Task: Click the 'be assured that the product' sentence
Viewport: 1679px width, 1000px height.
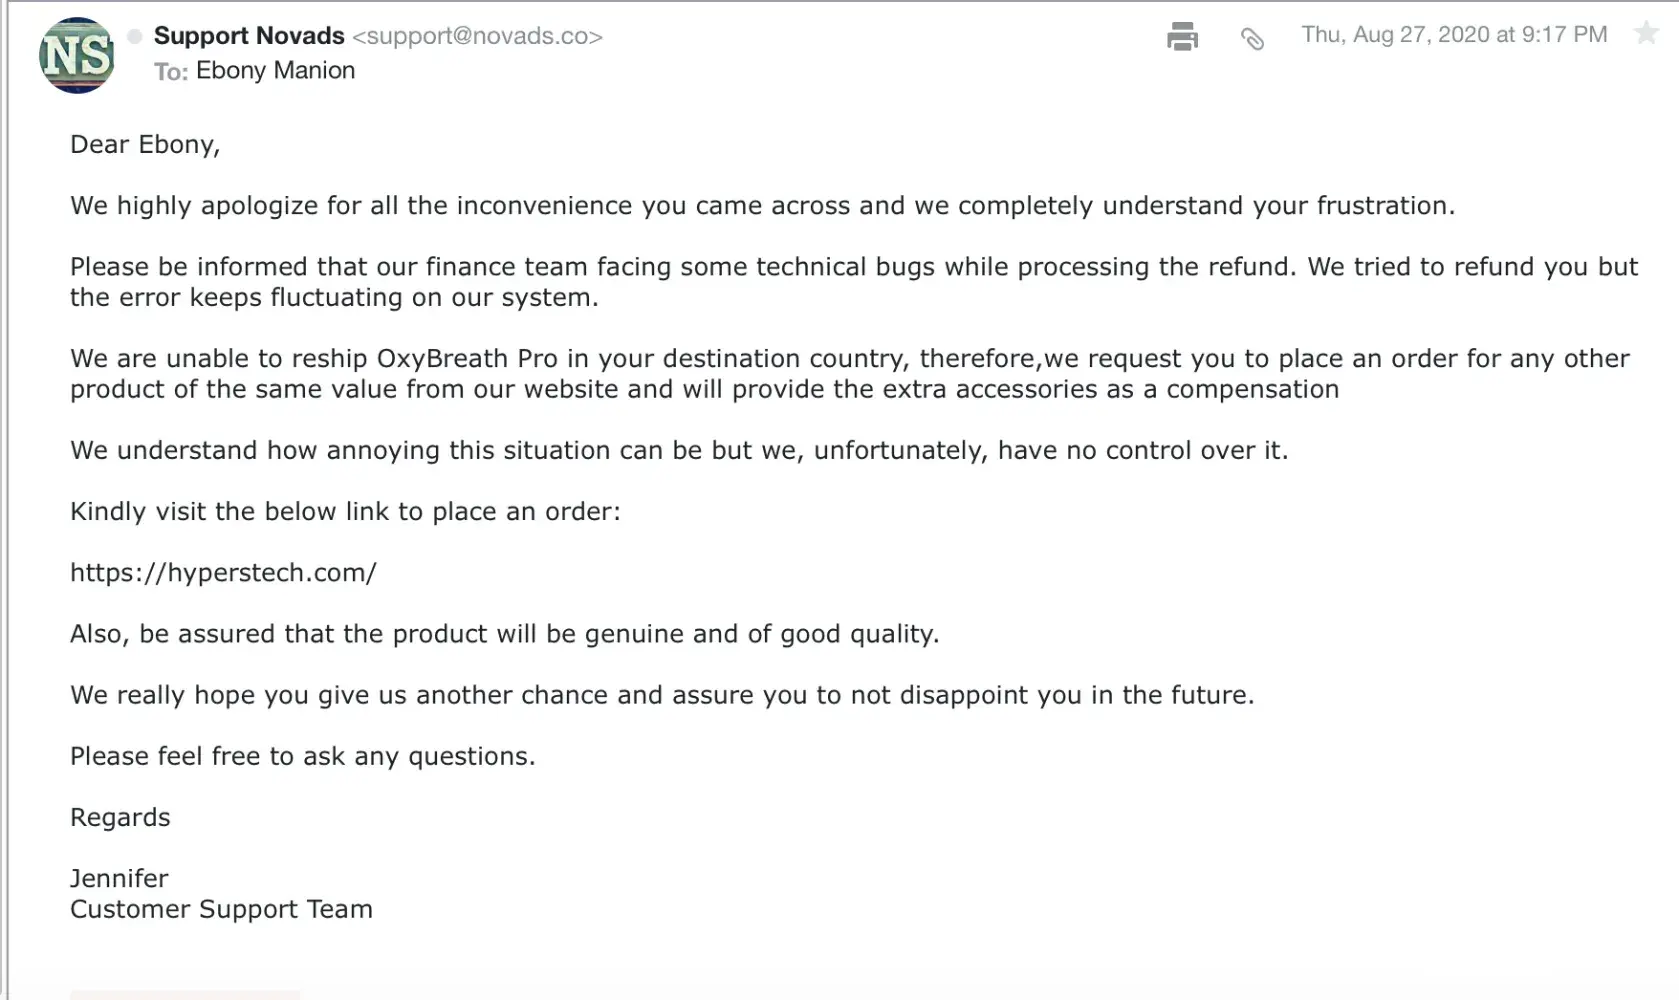Action: coord(504,634)
